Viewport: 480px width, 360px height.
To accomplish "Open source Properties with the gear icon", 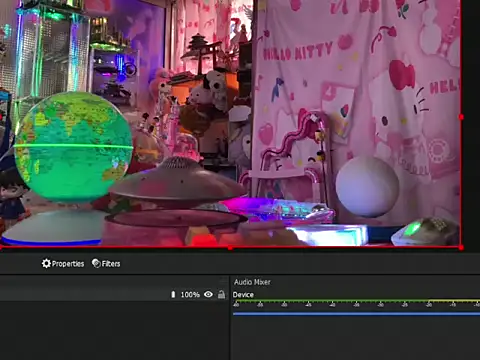I will click(63, 264).
